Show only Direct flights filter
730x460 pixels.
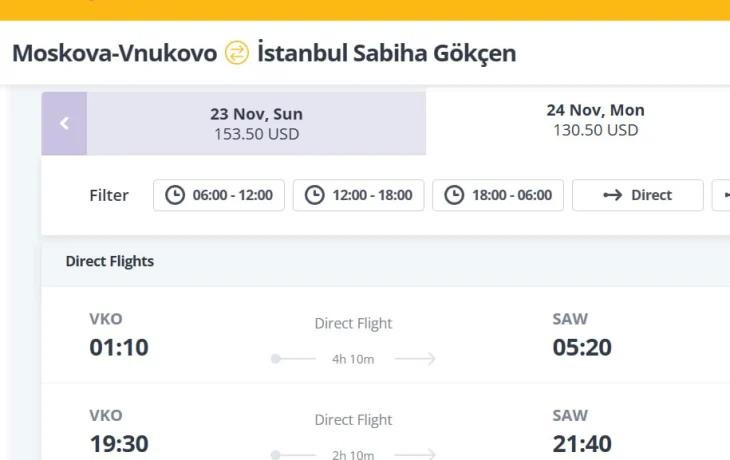point(637,195)
